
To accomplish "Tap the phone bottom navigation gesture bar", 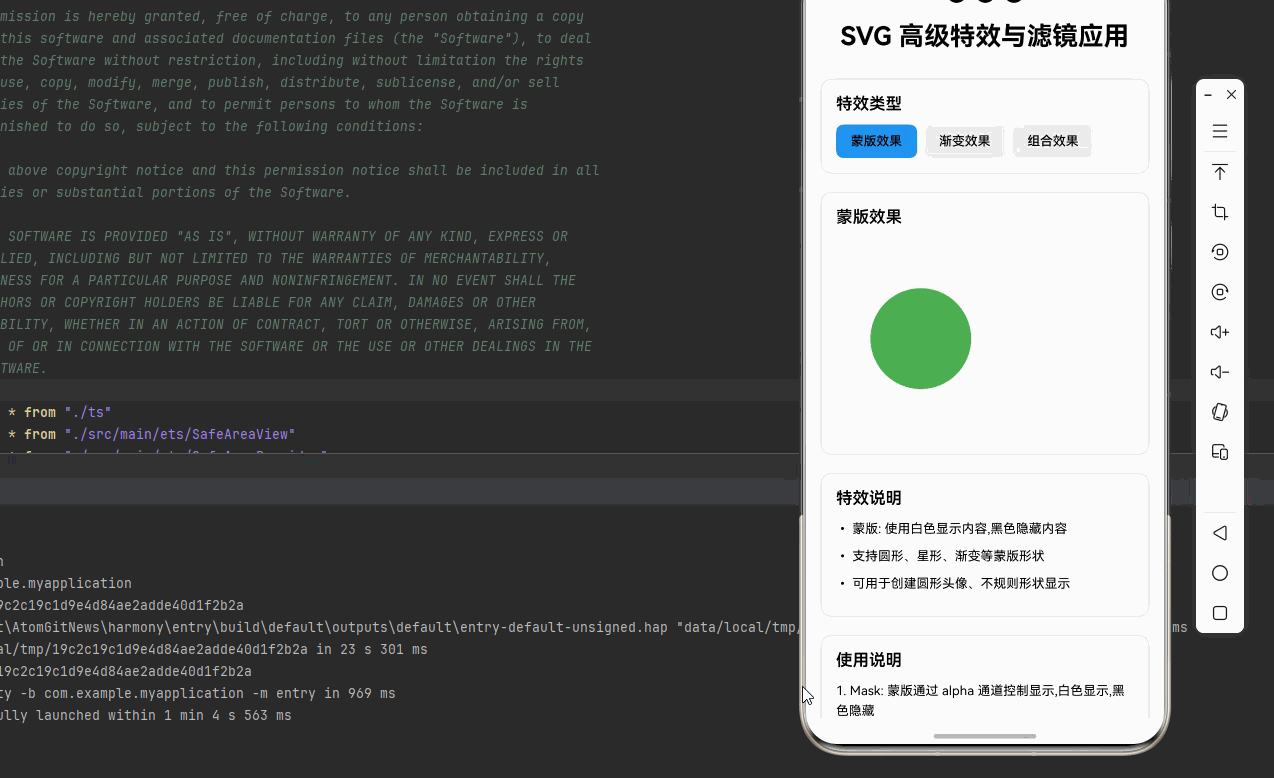I will [984, 736].
